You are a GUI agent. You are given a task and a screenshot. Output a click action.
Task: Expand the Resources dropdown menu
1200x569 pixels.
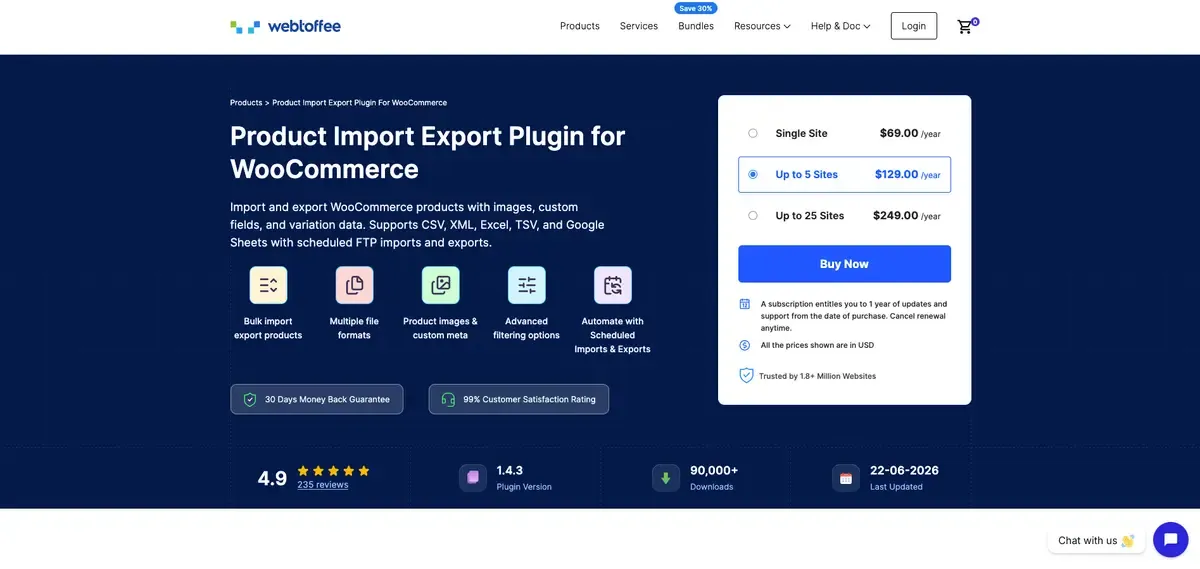[762, 26]
